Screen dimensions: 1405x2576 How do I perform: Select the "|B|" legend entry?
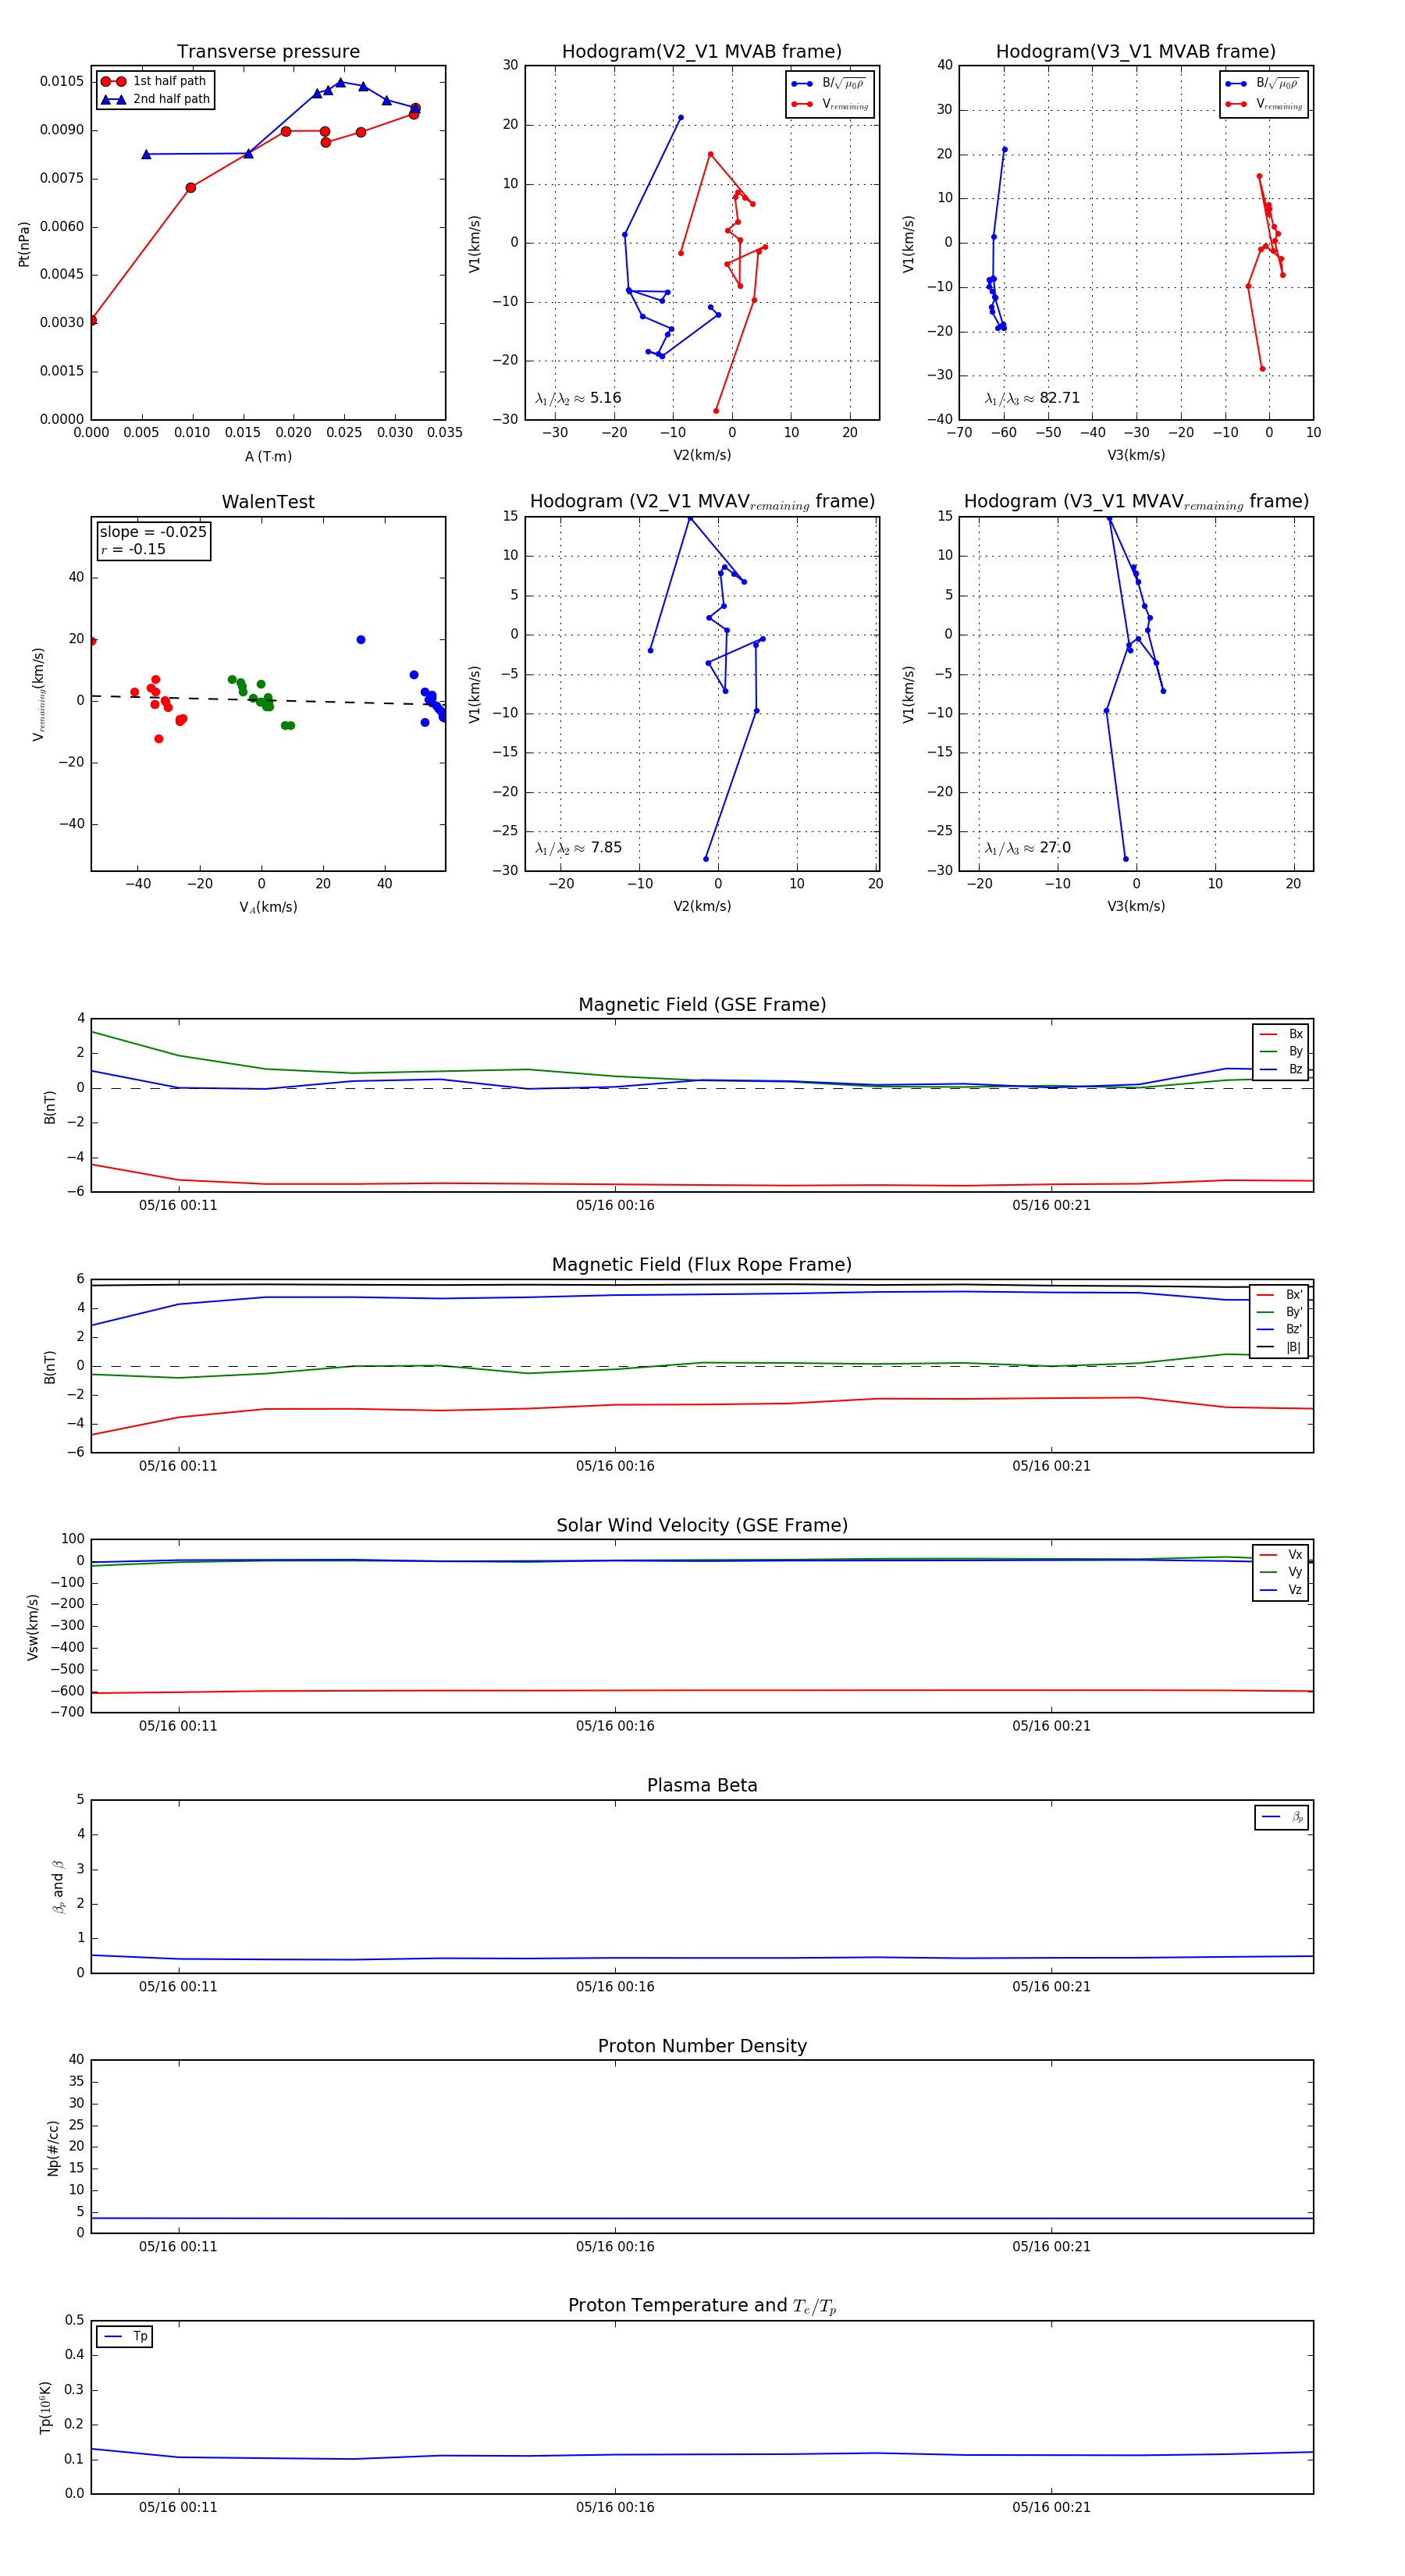(1280, 1347)
